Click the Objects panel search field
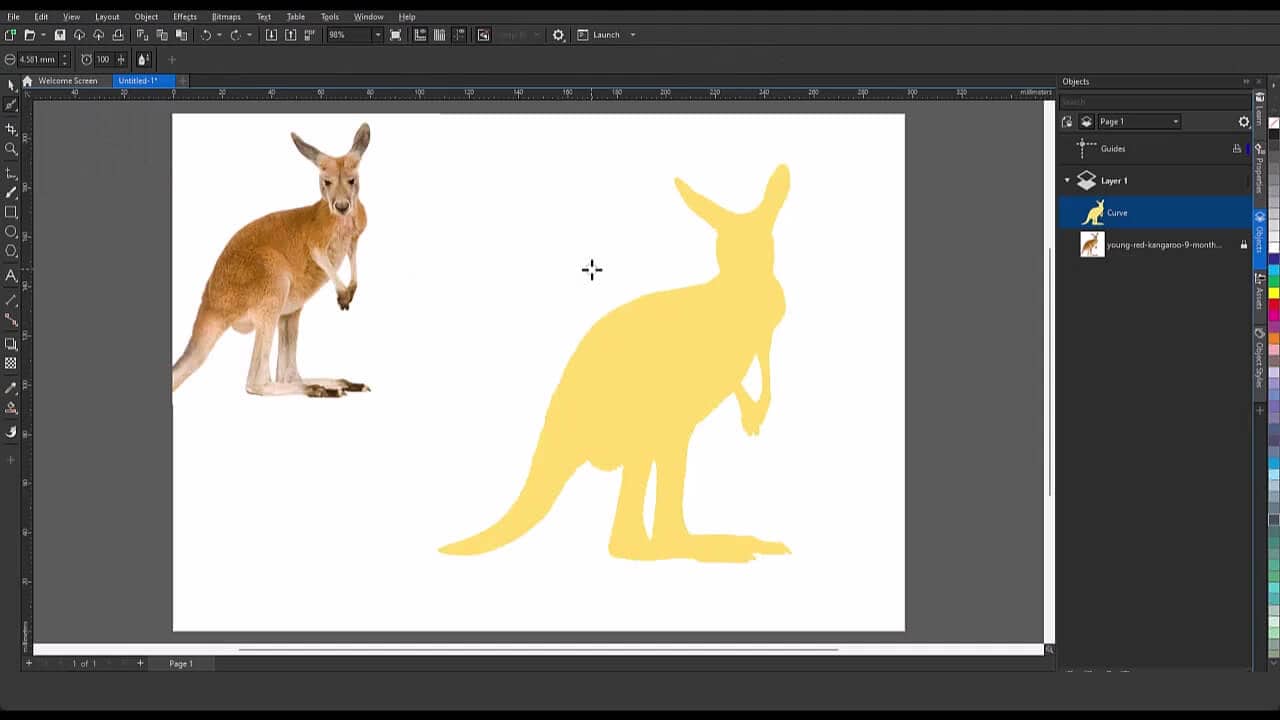1280x720 pixels. [x=1154, y=102]
